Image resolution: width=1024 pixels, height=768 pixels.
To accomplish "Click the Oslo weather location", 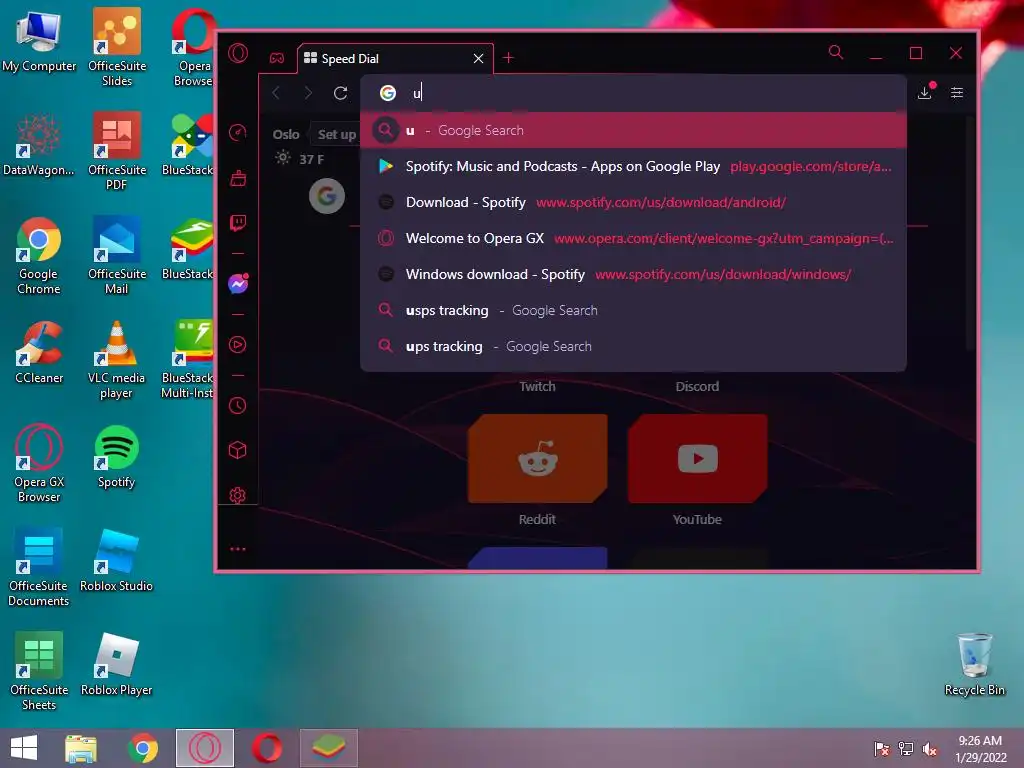I will (x=286, y=135).
